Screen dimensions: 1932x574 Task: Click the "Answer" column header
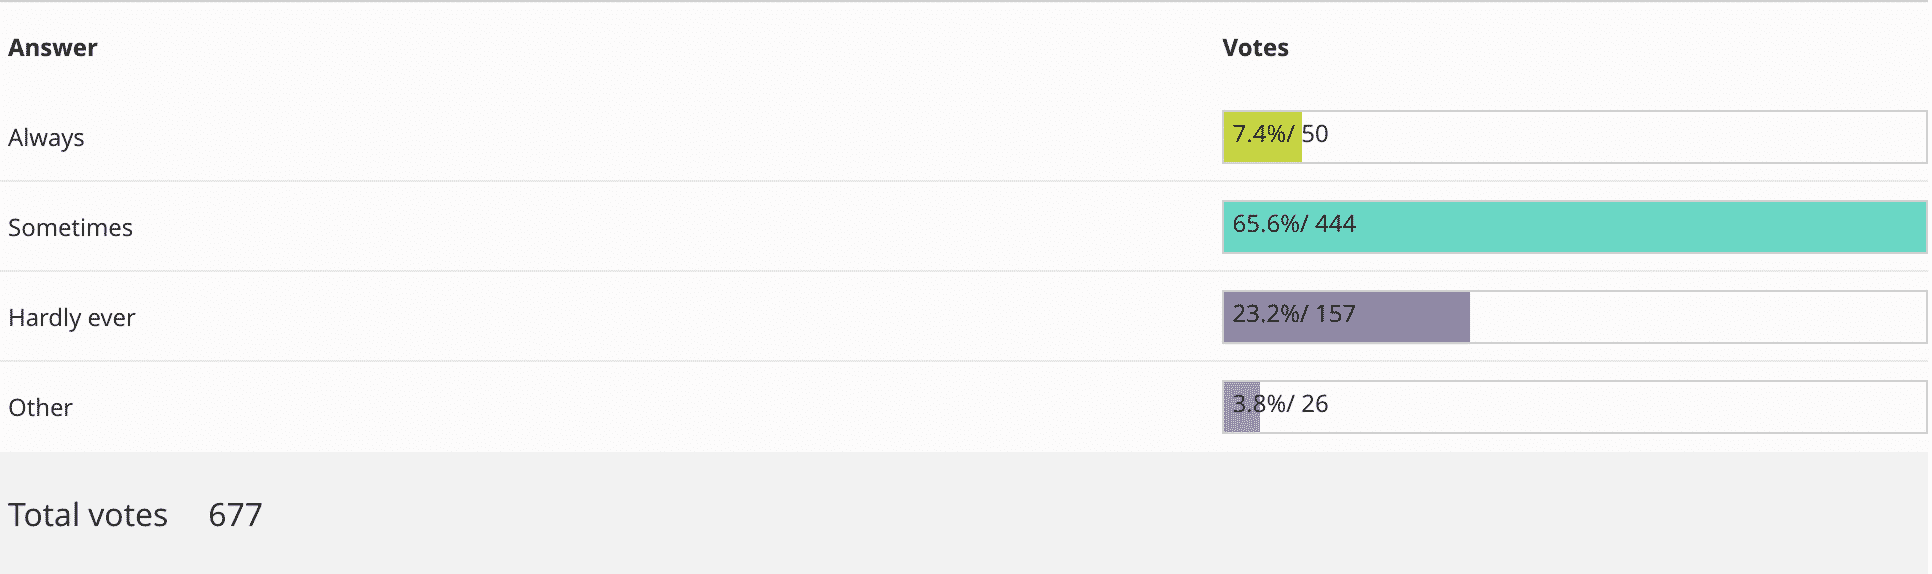coord(53,48)
